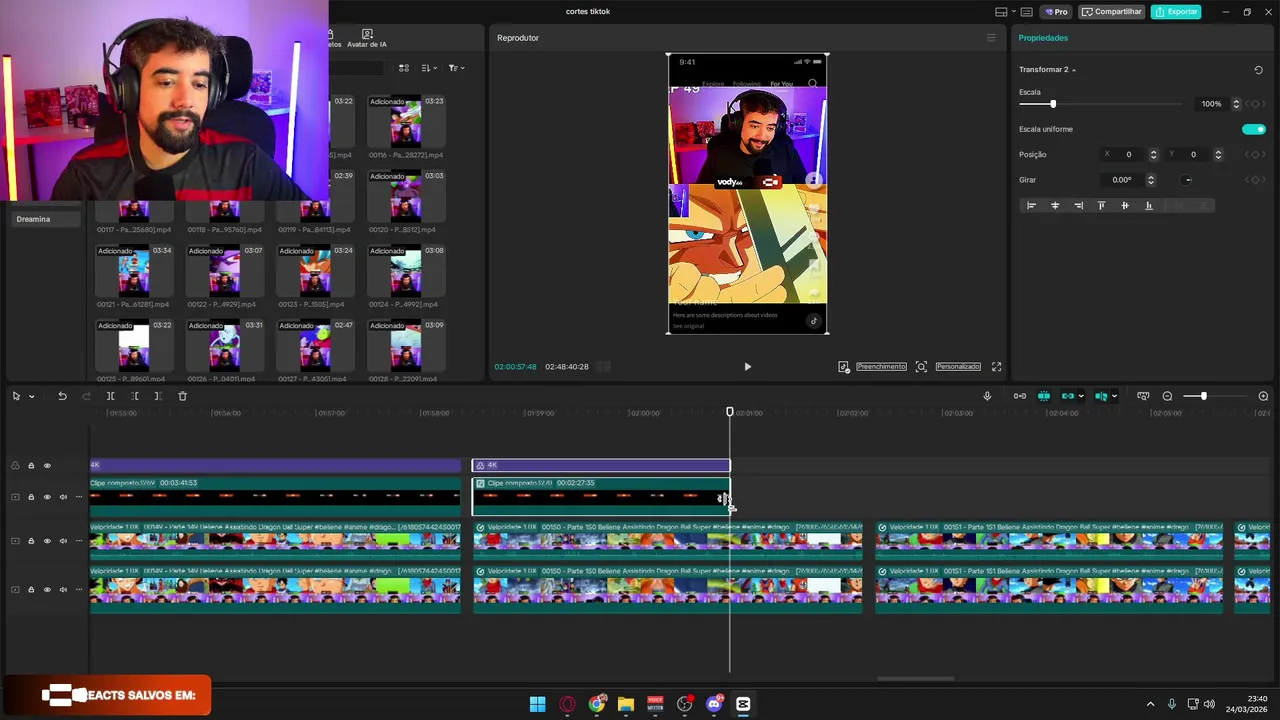
Task: Open the fit-to-timeline icon beside zoom-out
Action: [1143, 396]
